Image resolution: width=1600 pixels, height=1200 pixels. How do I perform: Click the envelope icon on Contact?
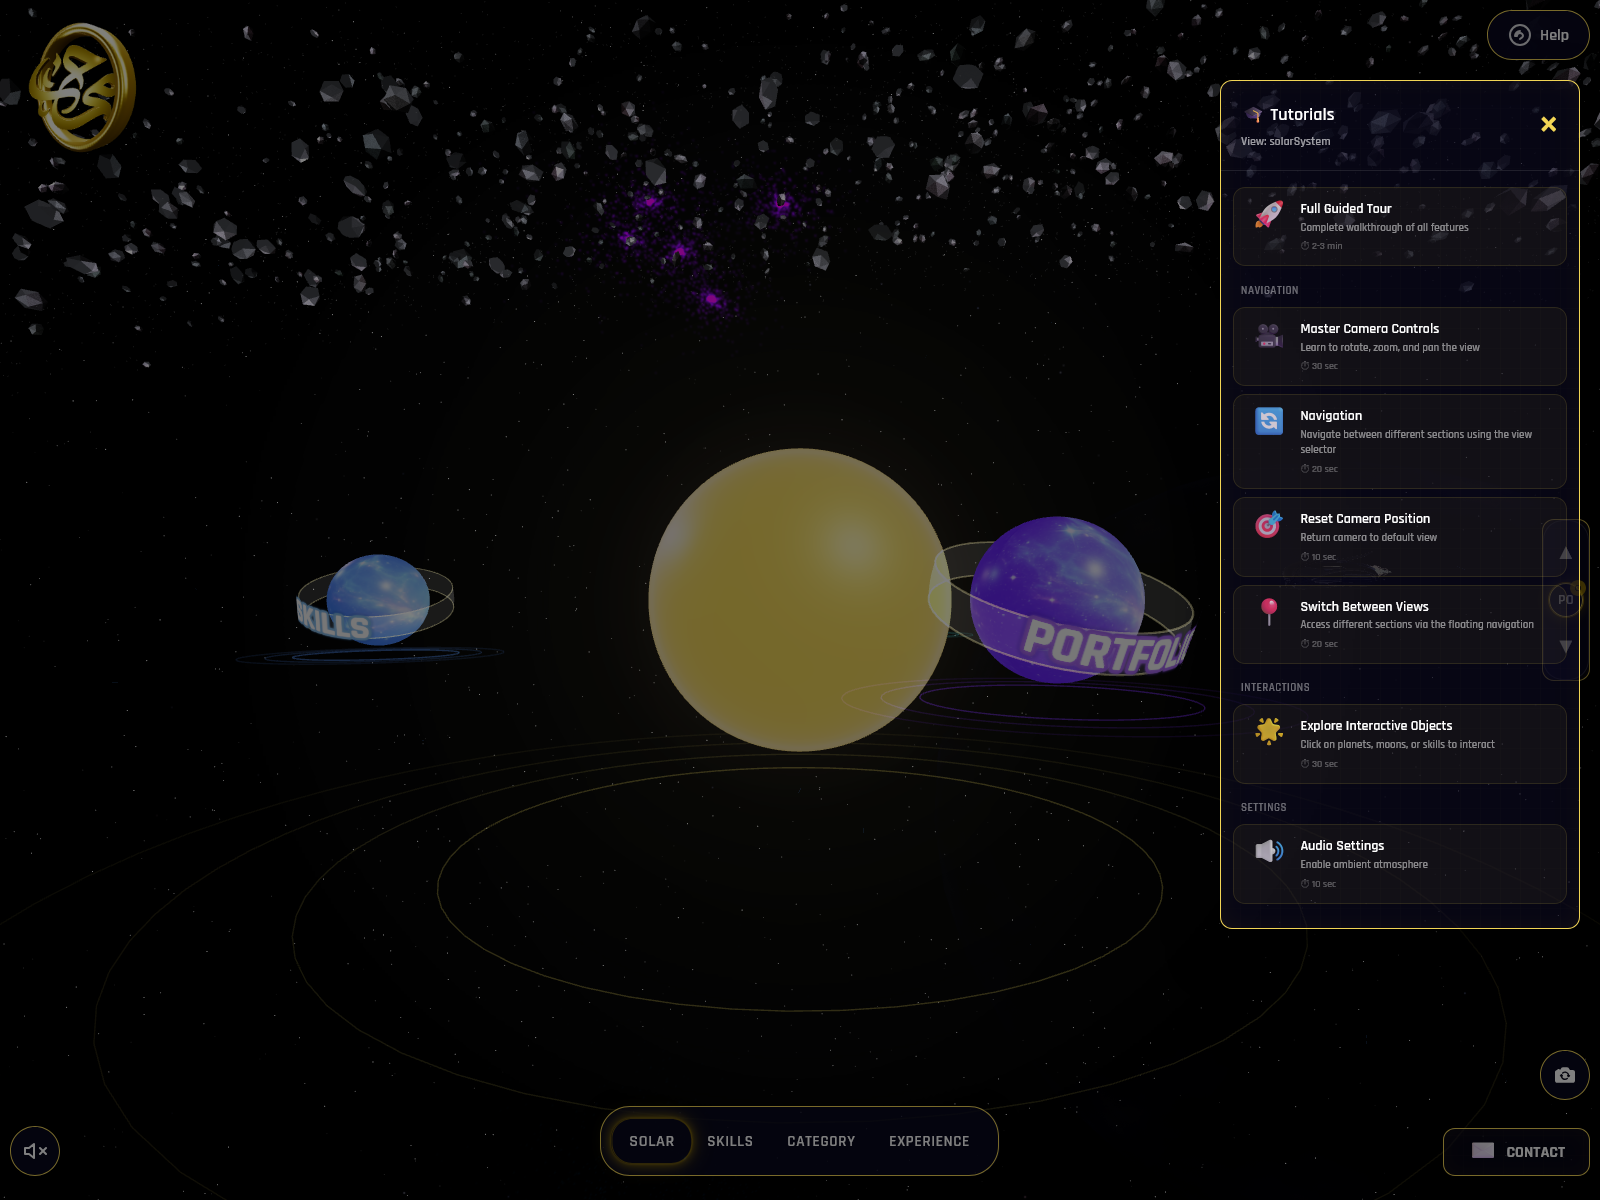pyautogui.click(x=1483, y=1150)
